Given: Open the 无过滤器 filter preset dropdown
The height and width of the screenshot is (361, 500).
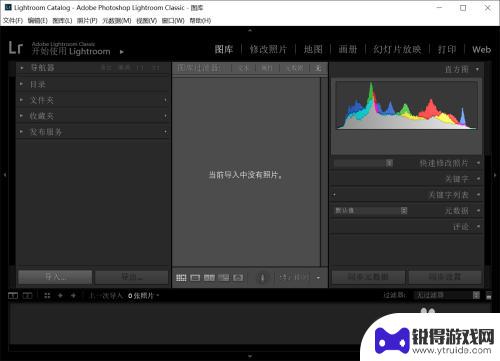Looking at the screenshot, I should pos(448,295).
